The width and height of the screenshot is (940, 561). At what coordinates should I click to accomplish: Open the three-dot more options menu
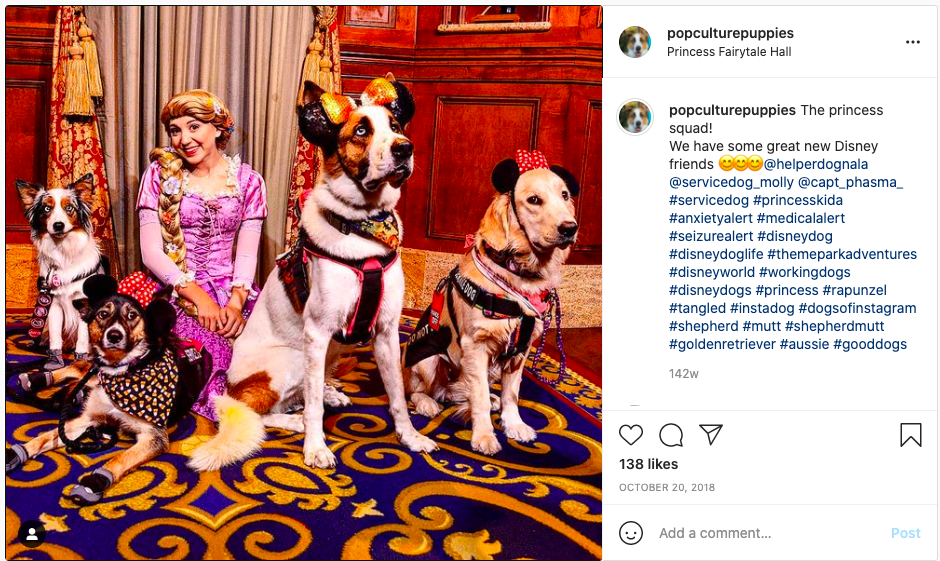click(x=912, y=42)
